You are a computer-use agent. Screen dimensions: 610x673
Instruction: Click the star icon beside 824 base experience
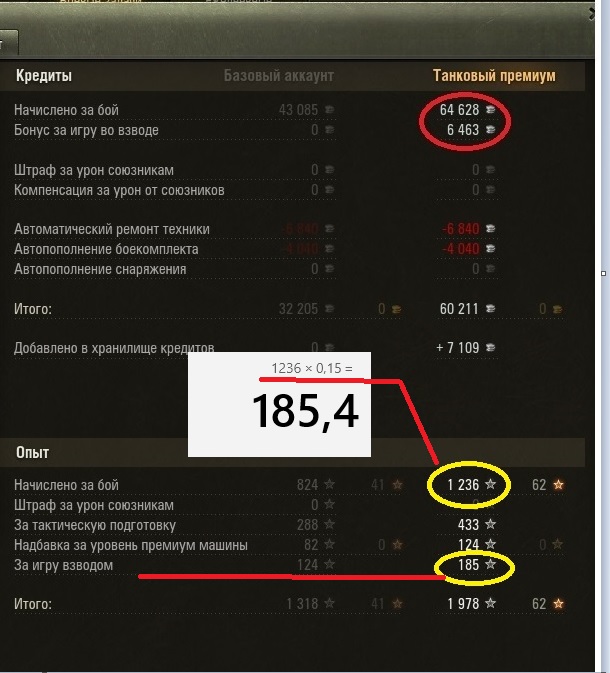click(x=329, y=485)
